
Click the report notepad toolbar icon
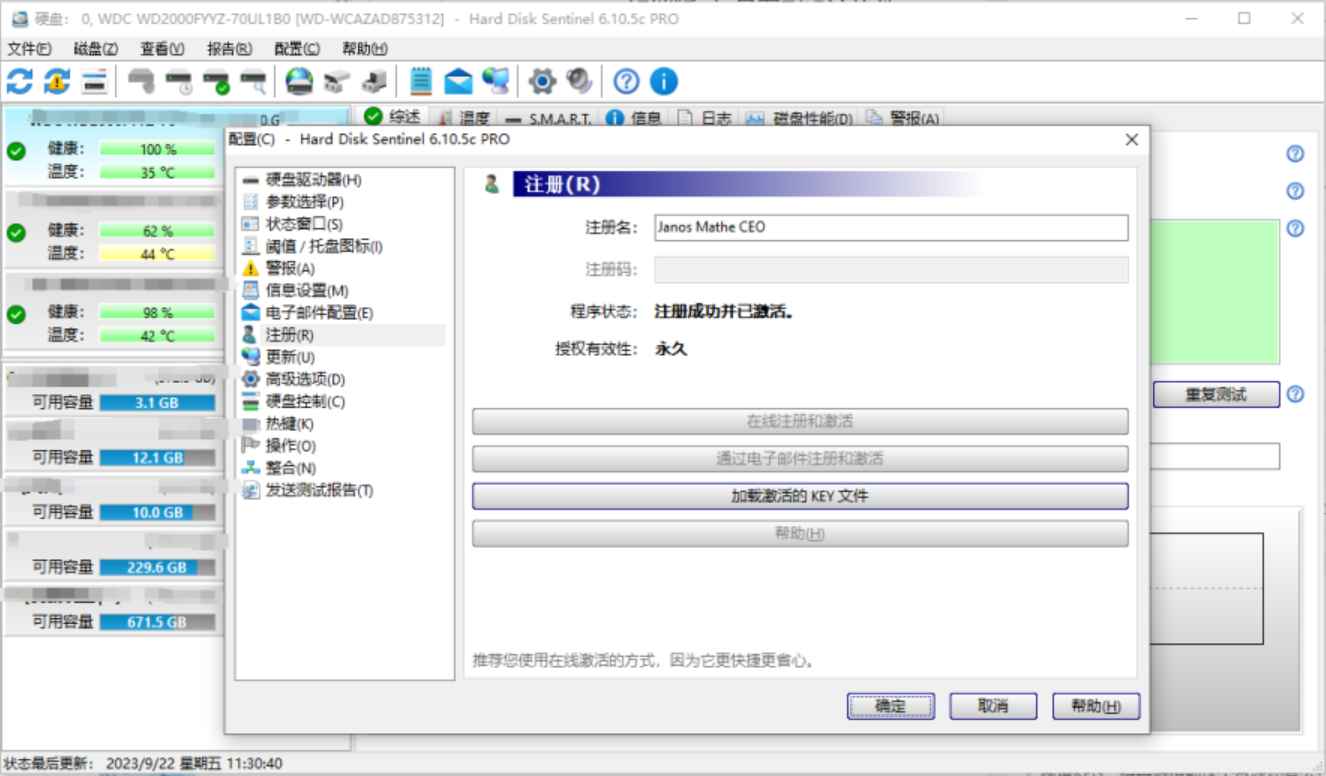423,82
